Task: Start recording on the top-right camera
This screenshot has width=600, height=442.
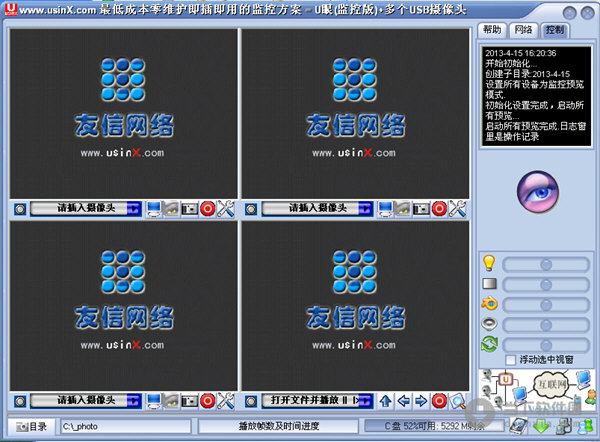Action: pyautogui.click(x=439, y=209)
